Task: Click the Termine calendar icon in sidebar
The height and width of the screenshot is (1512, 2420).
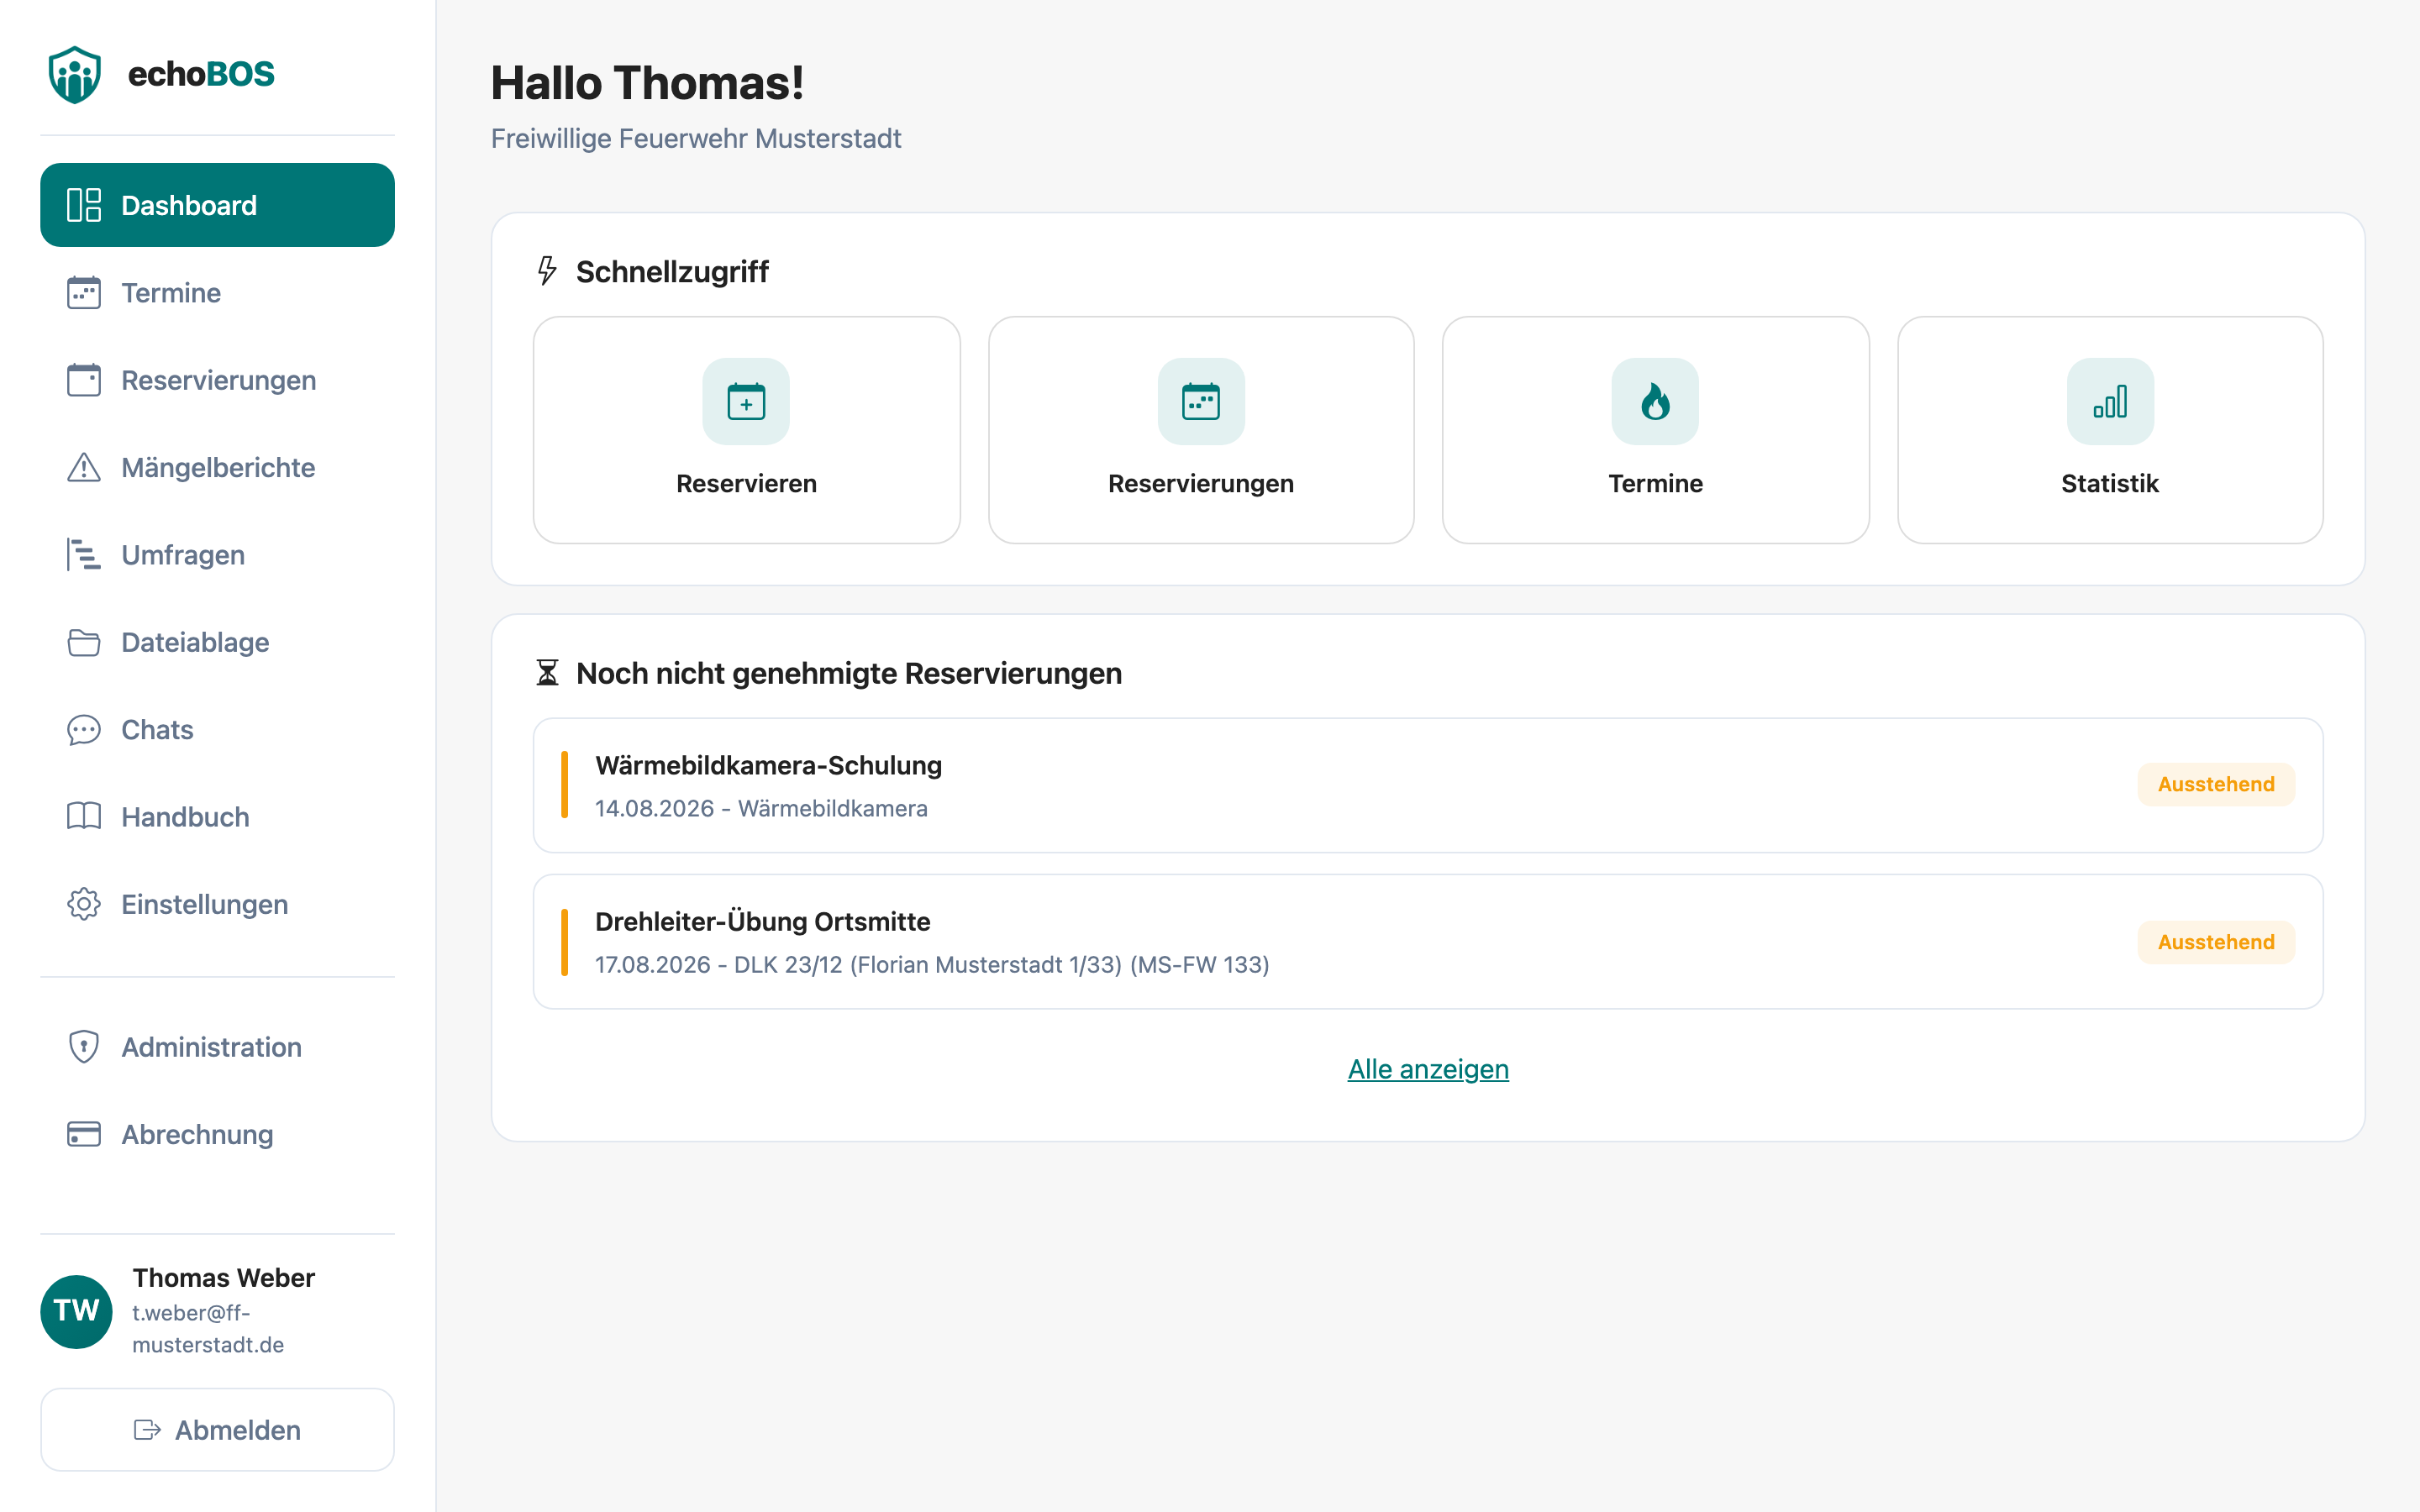Action: click(84, 293)
